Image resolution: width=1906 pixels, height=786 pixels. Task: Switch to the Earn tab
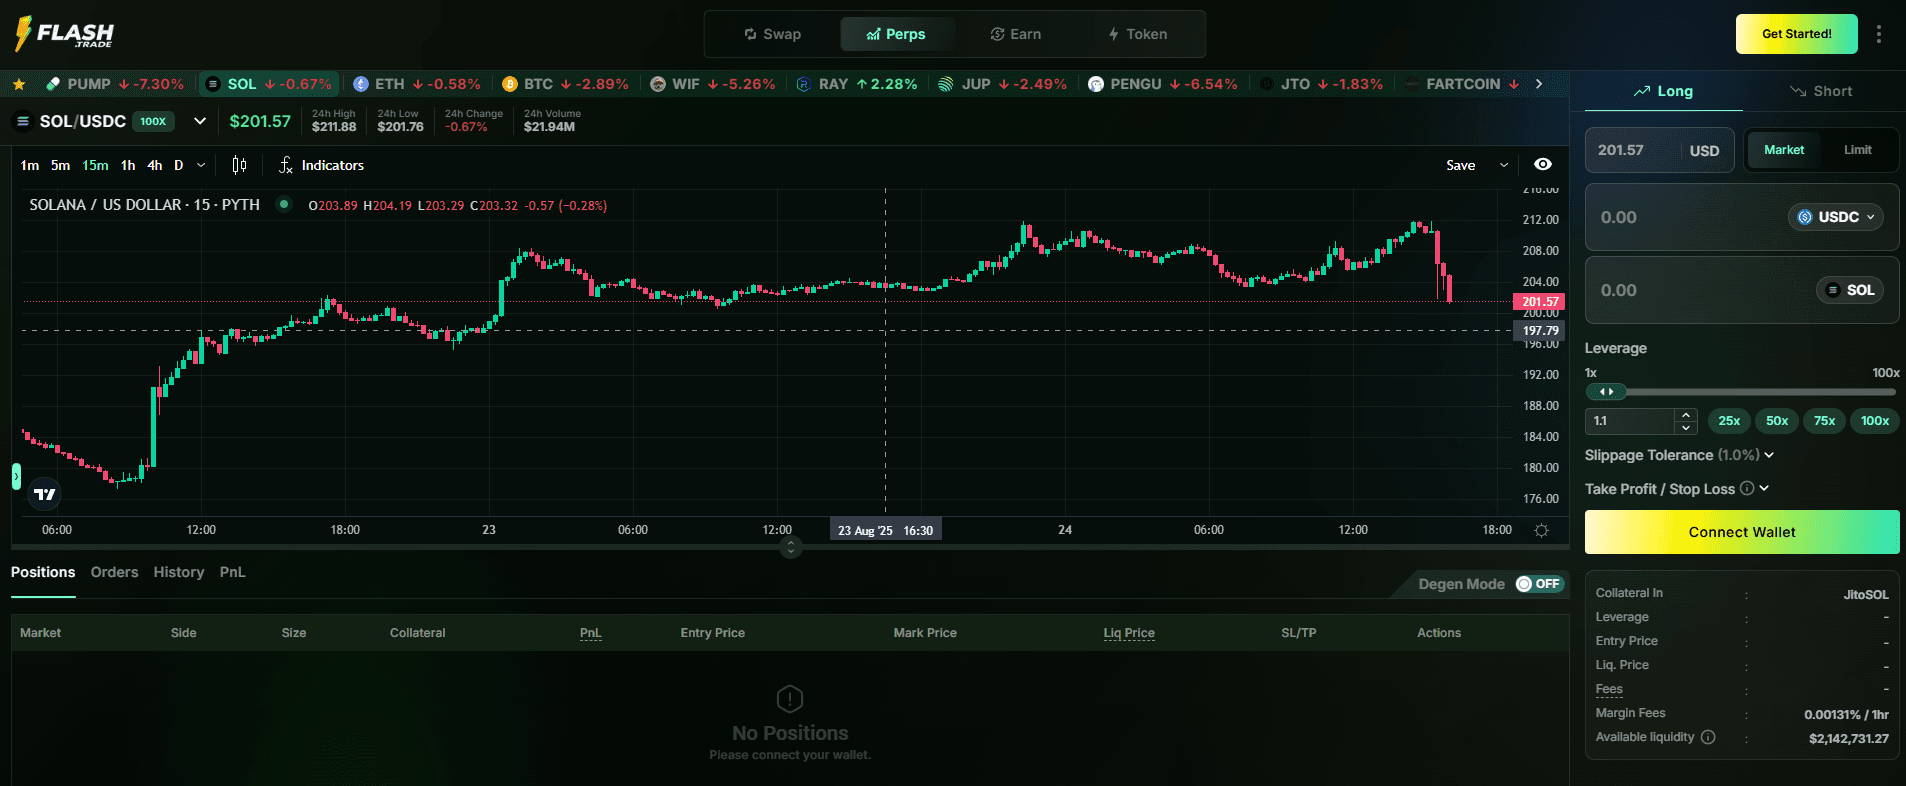1015,34
